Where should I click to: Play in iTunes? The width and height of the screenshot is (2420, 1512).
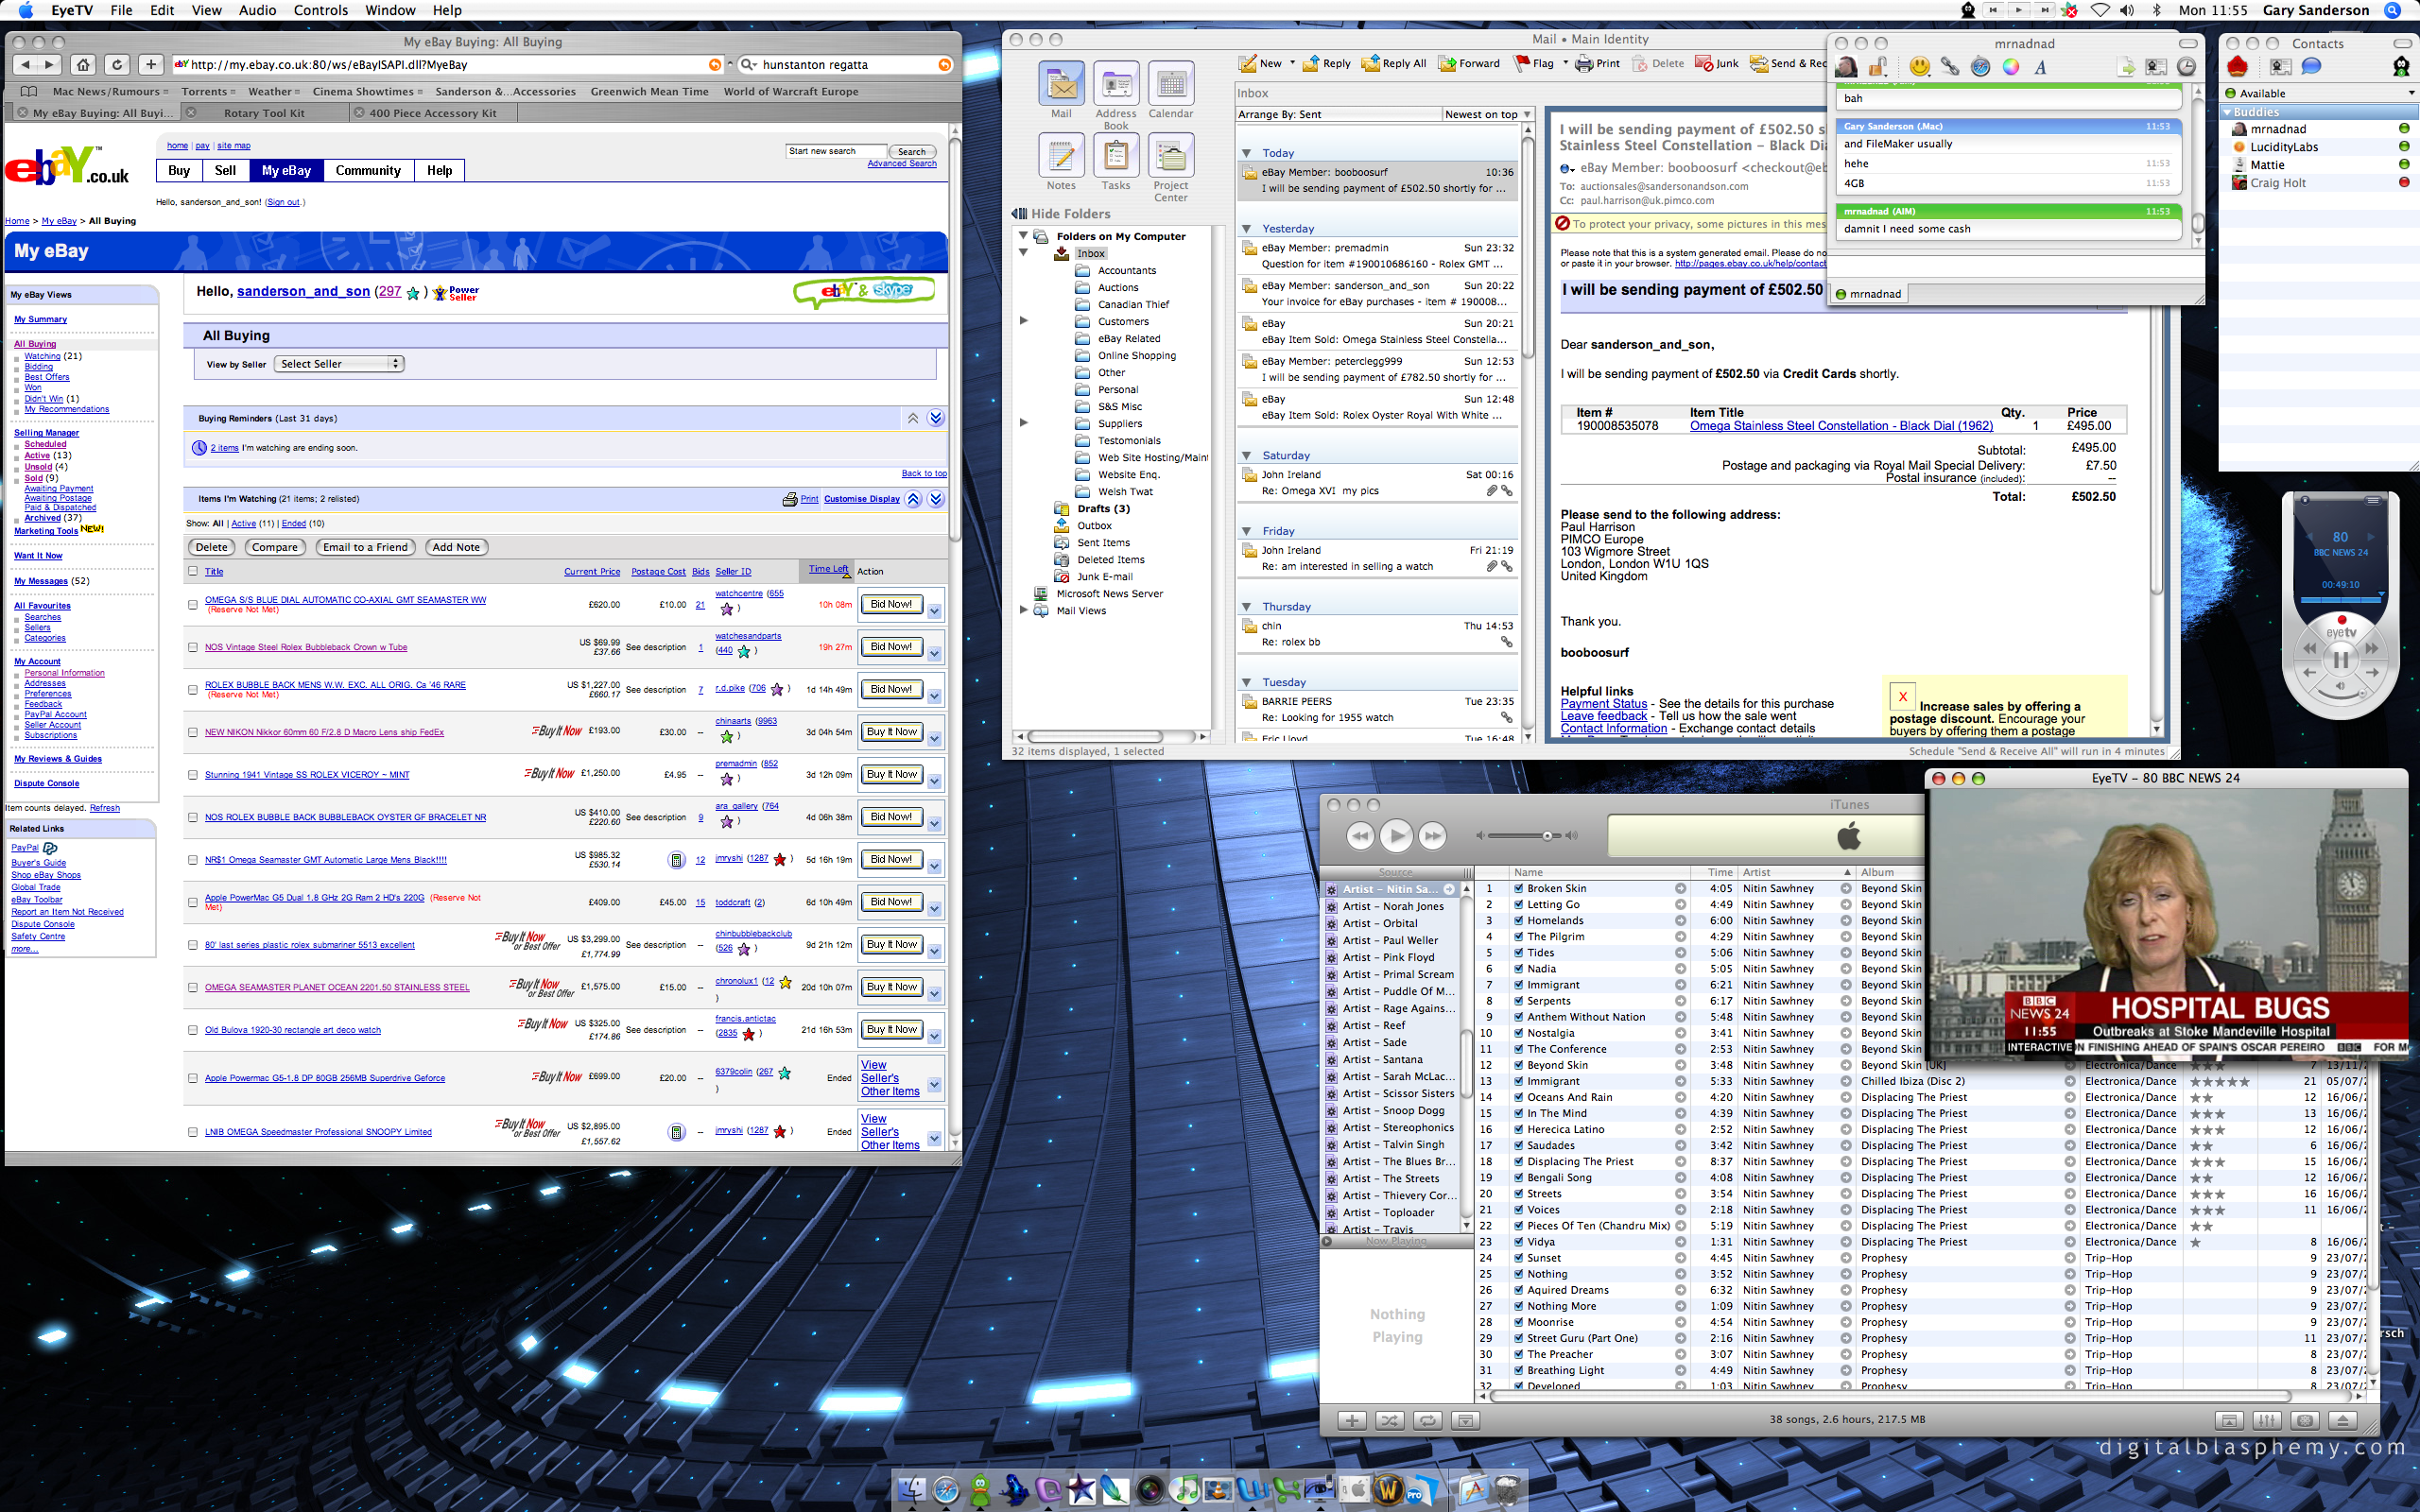[x=1396, y=835]
